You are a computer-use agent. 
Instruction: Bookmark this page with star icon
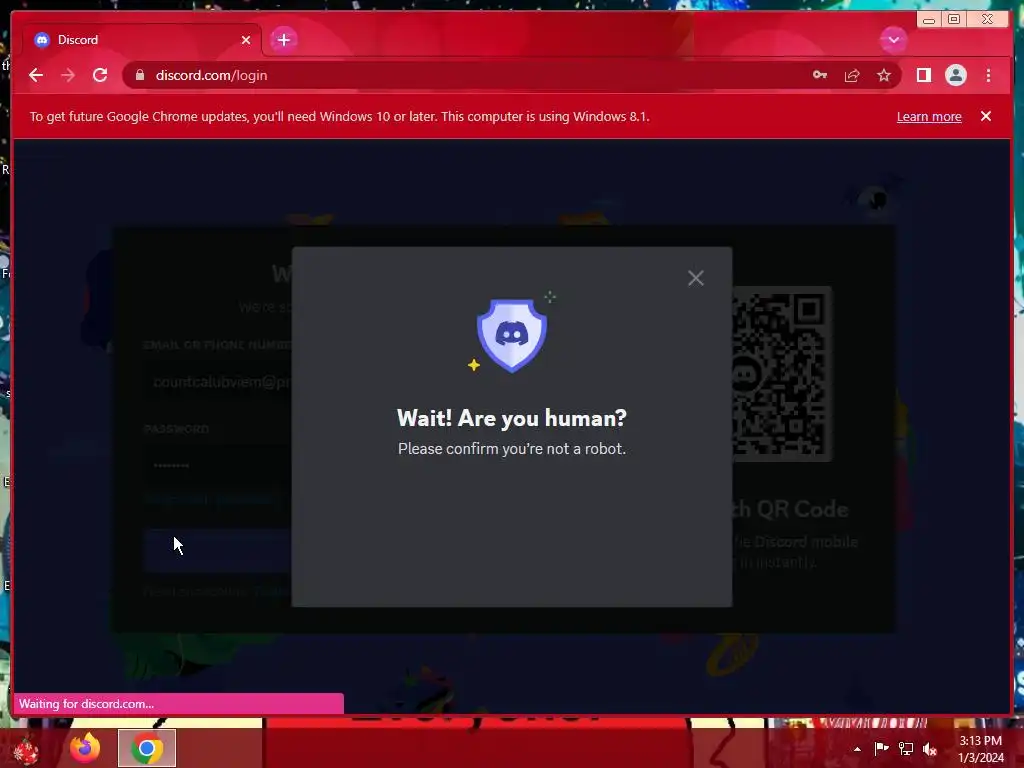point(884,76)
